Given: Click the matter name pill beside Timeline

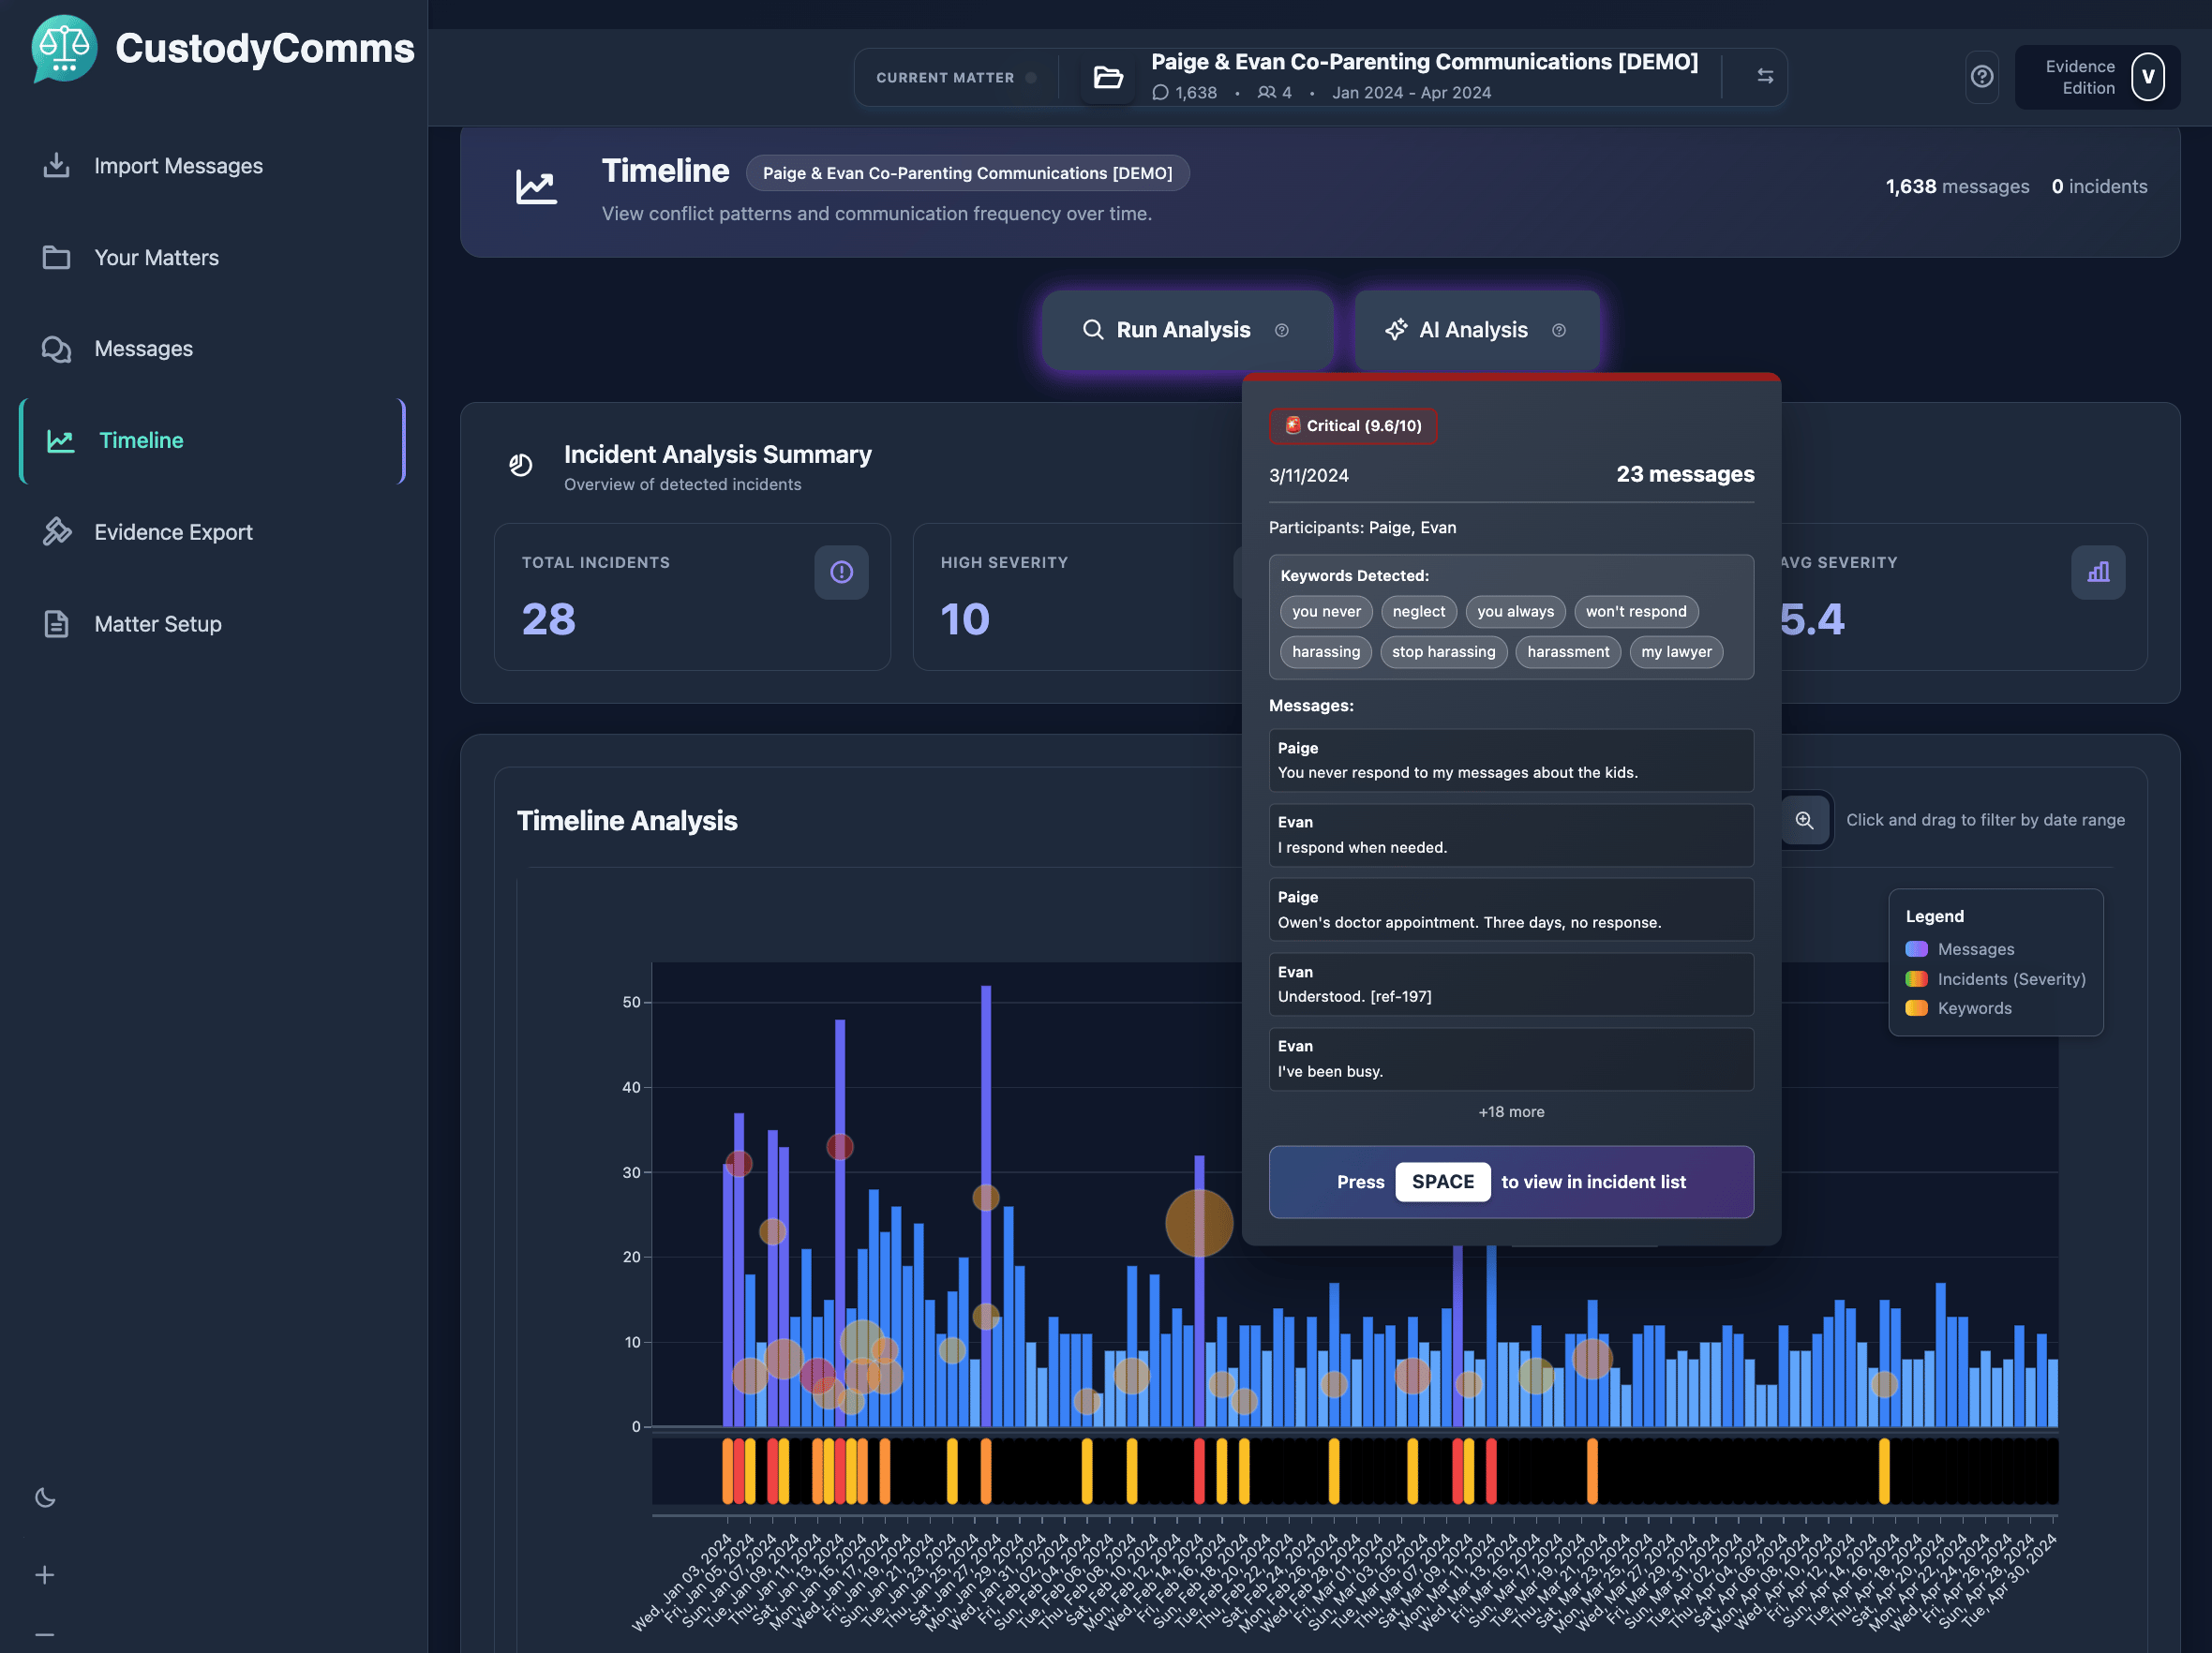Looking at the screenshot, I should (x=967, y=173).
